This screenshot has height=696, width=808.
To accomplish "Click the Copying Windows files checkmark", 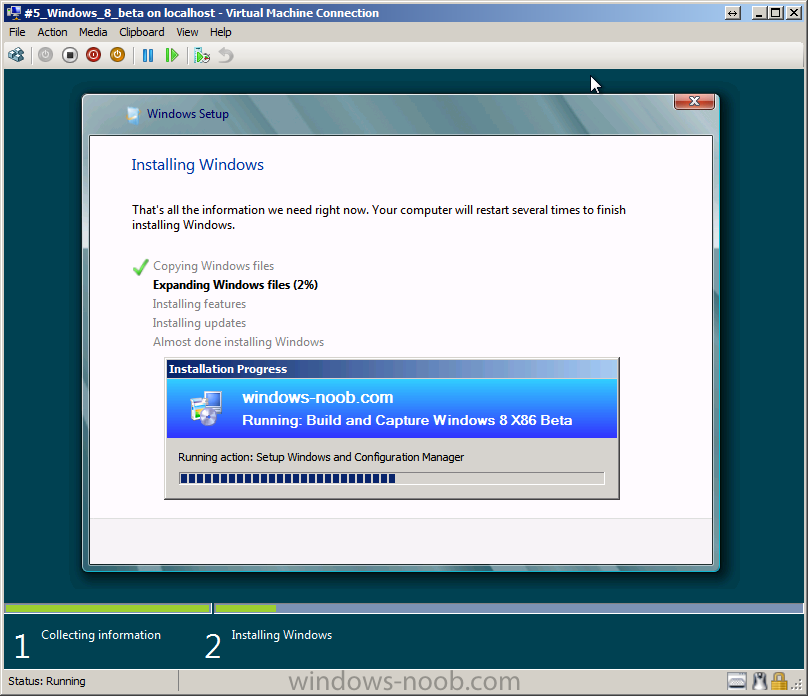I will coord(140,267).
